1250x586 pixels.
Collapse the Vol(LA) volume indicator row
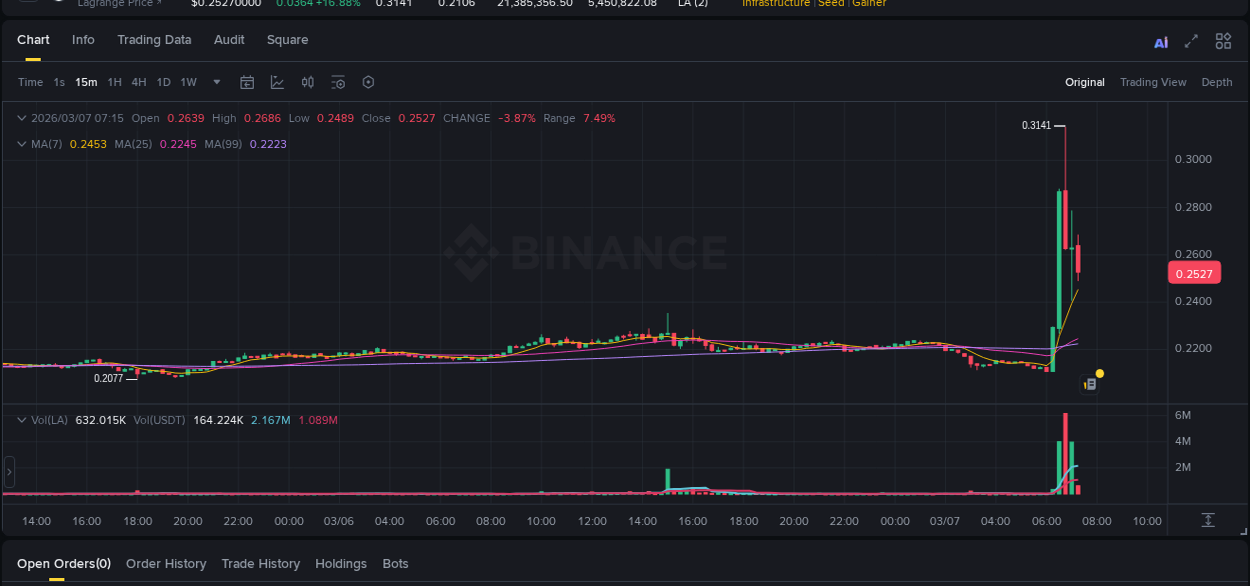coord(20,421)
